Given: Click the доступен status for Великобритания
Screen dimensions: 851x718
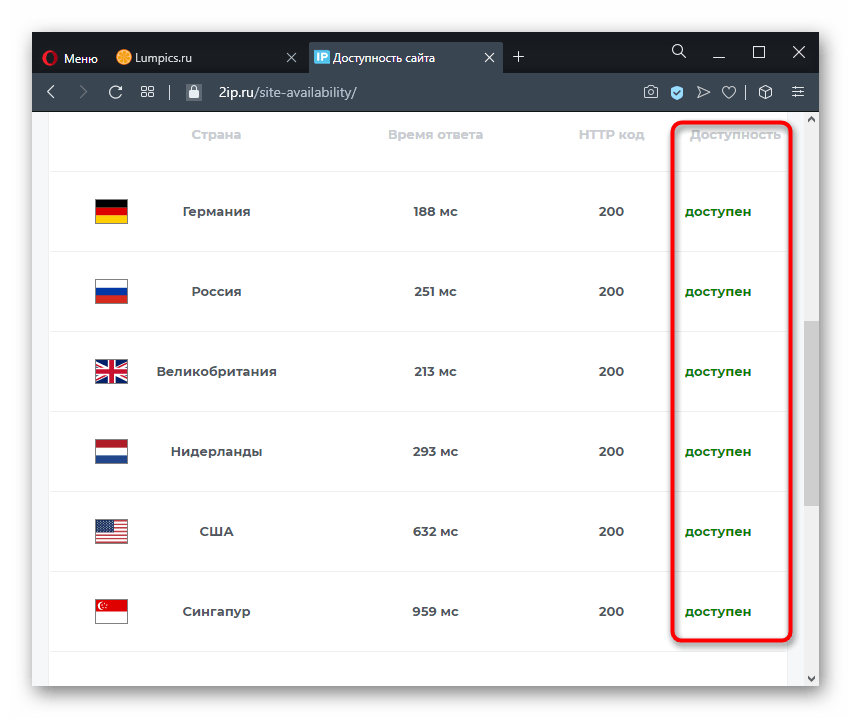Looking at the screenshot, I should (x=717, y=372).
